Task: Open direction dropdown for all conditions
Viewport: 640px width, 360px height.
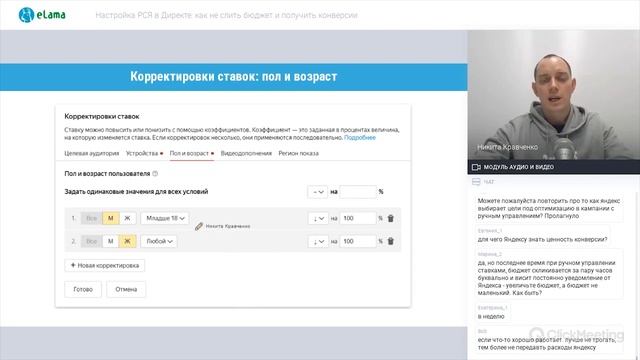Action: 318,192
